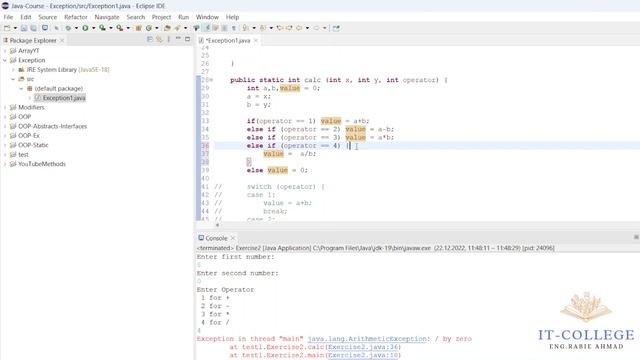The height and width of the screenshot is (360, 640).
Task: Close the Exception1.java editor tab
Action: coord(256,40)
